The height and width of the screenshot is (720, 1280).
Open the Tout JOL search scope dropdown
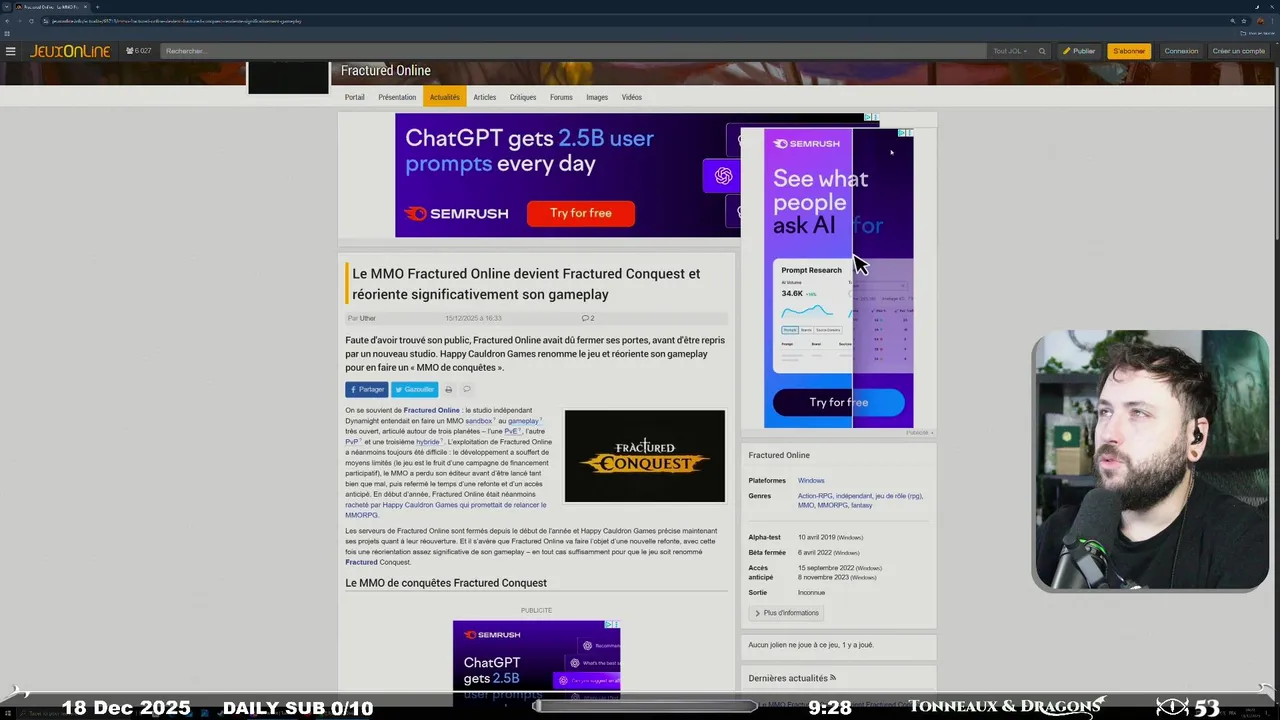click(1009, 51)
